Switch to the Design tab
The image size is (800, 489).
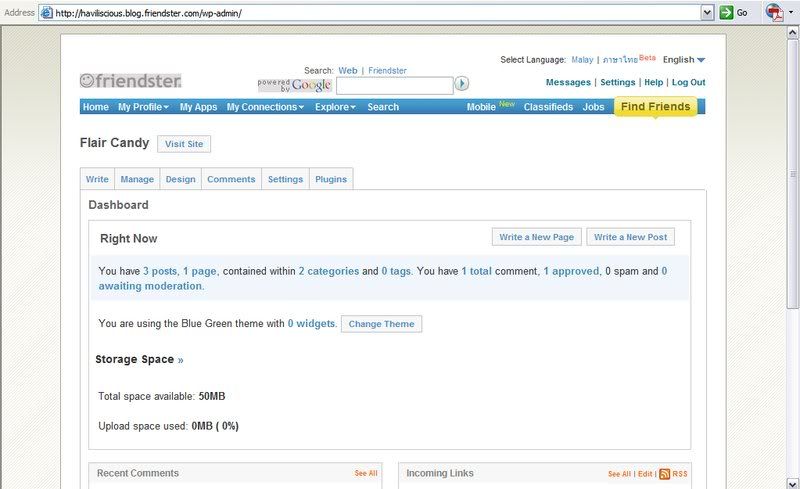pos(180,179)
